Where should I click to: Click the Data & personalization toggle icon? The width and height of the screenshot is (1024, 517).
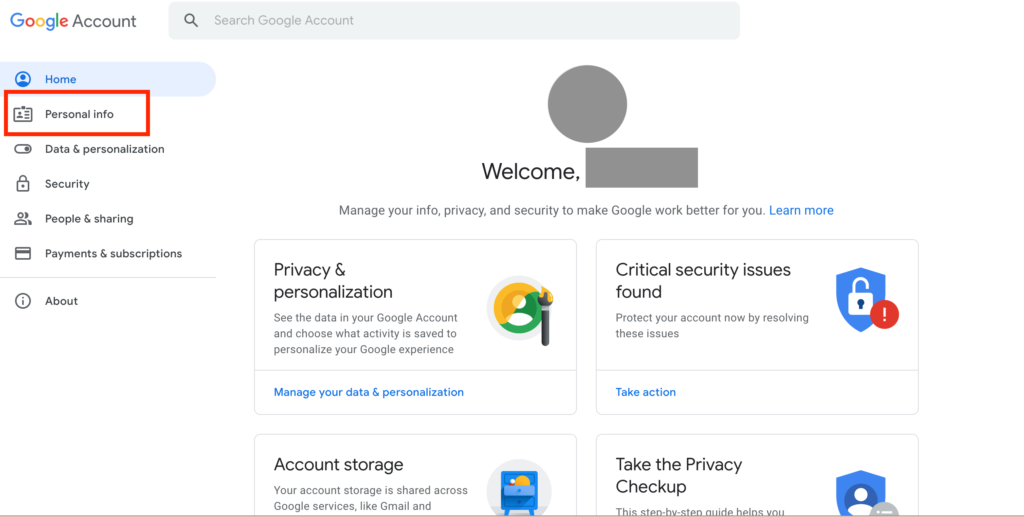[x=23, y=149]
